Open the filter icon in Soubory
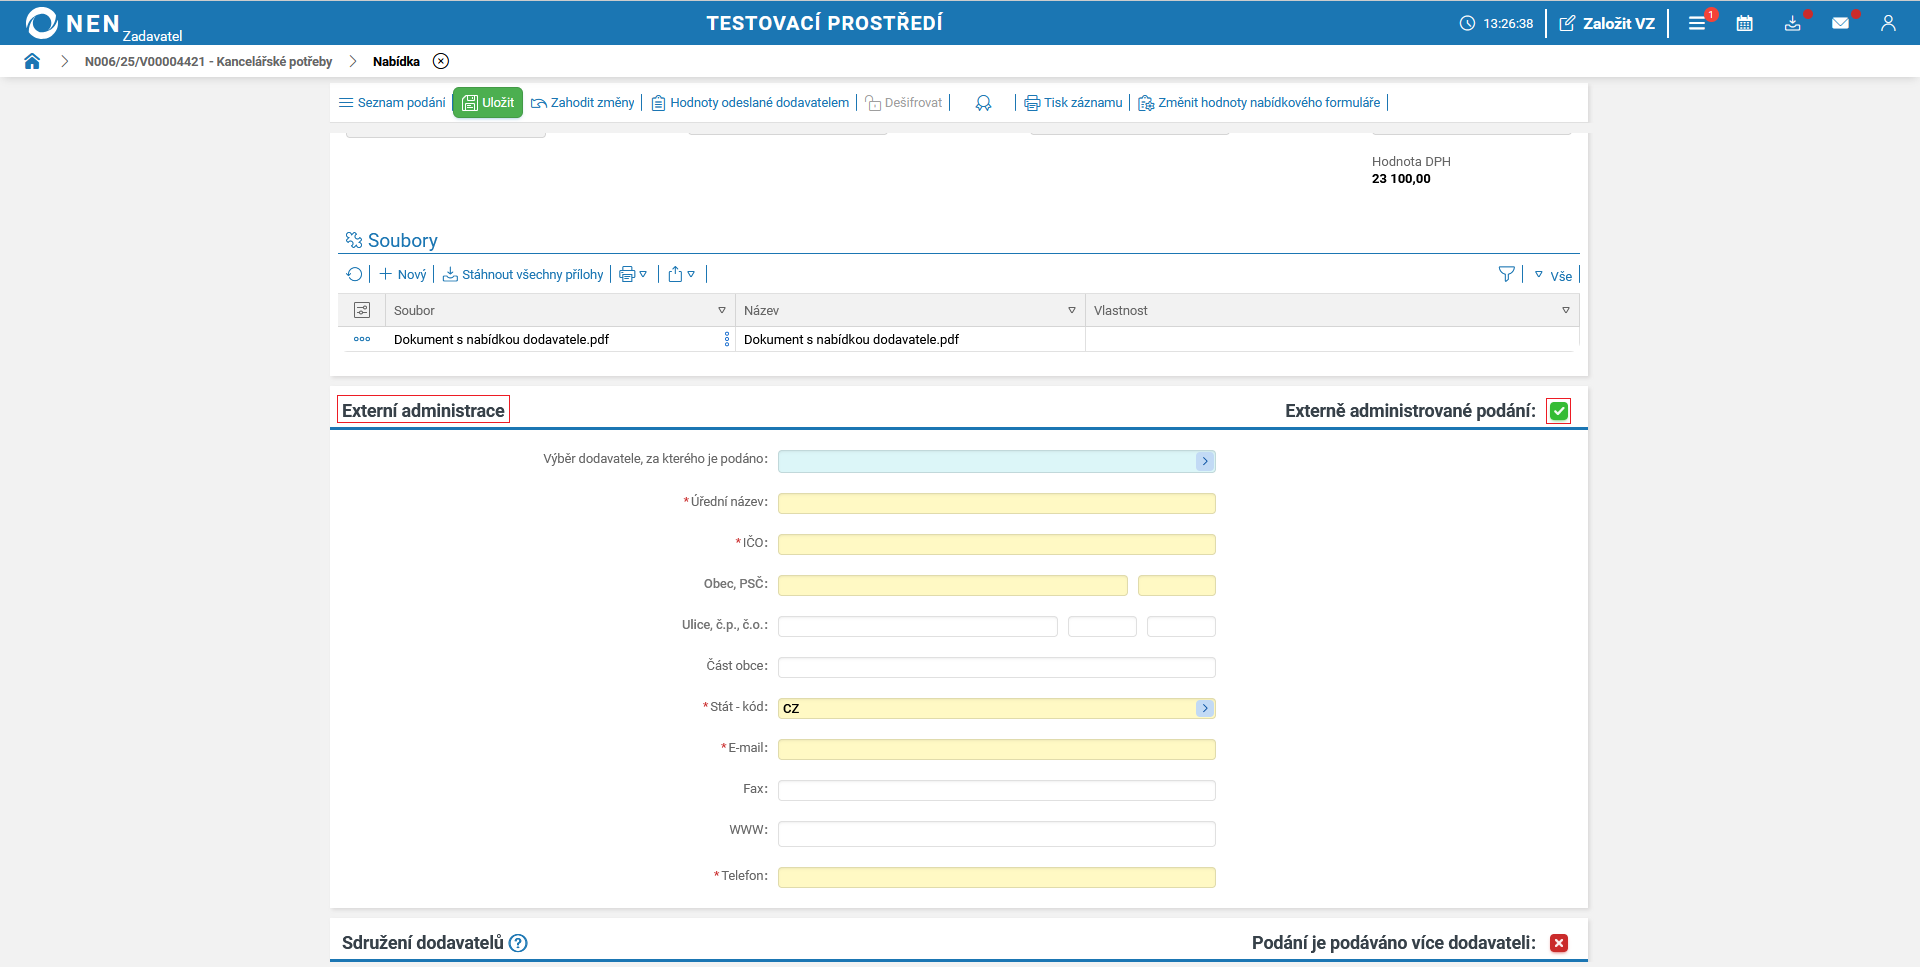This screenshot has height=967, width=1920. [x=1506, y=274]
